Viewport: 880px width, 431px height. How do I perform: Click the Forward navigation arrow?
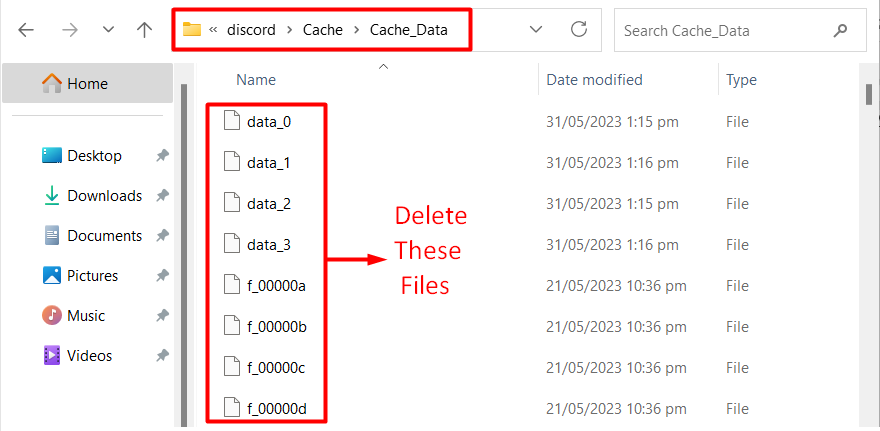coord(70,30)
